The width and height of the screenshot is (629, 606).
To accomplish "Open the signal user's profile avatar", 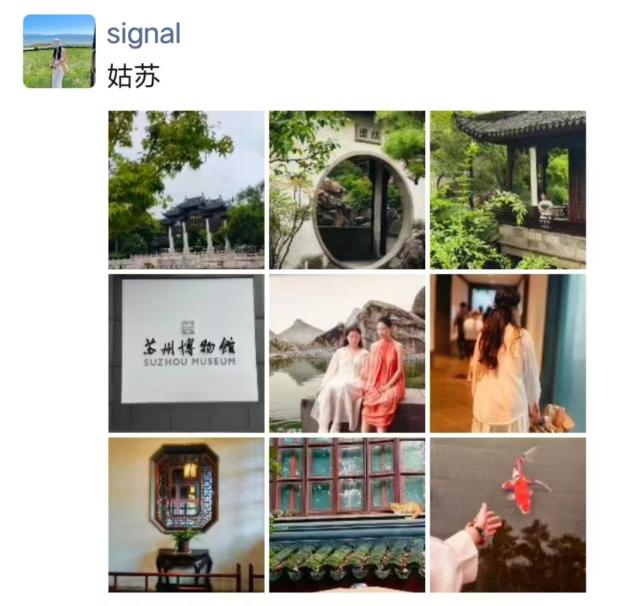I will pyautogui.click(x=59, y=51).
